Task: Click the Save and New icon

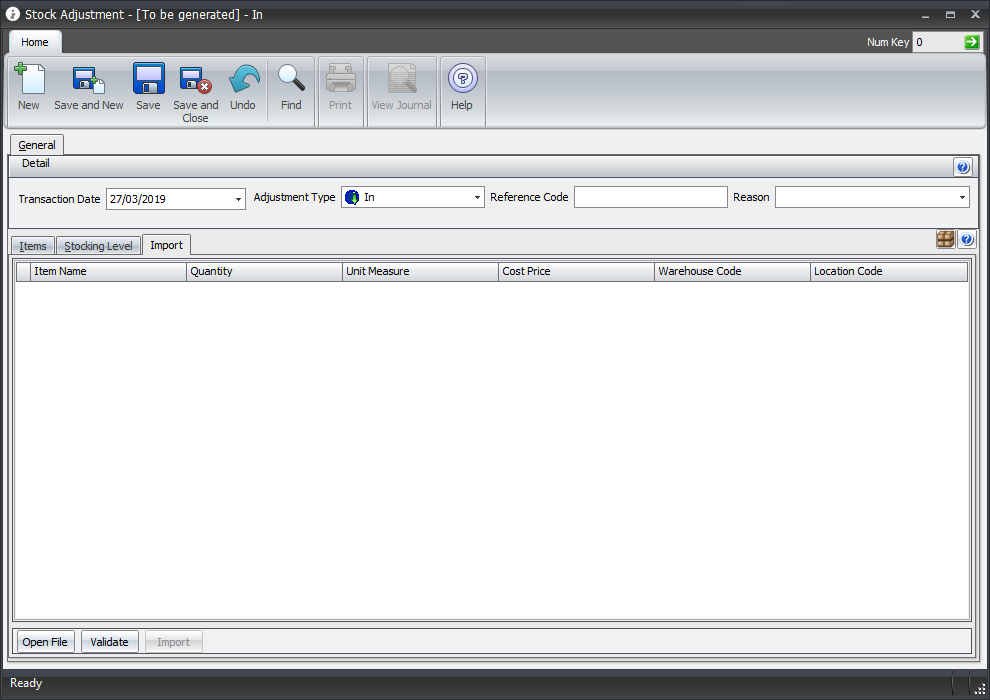Action: pos(89,80)
